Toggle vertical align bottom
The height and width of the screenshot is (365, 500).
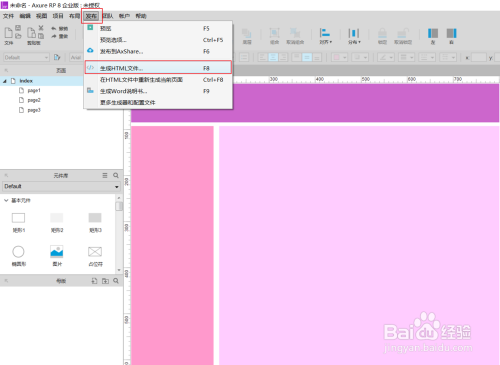point(317,57)
